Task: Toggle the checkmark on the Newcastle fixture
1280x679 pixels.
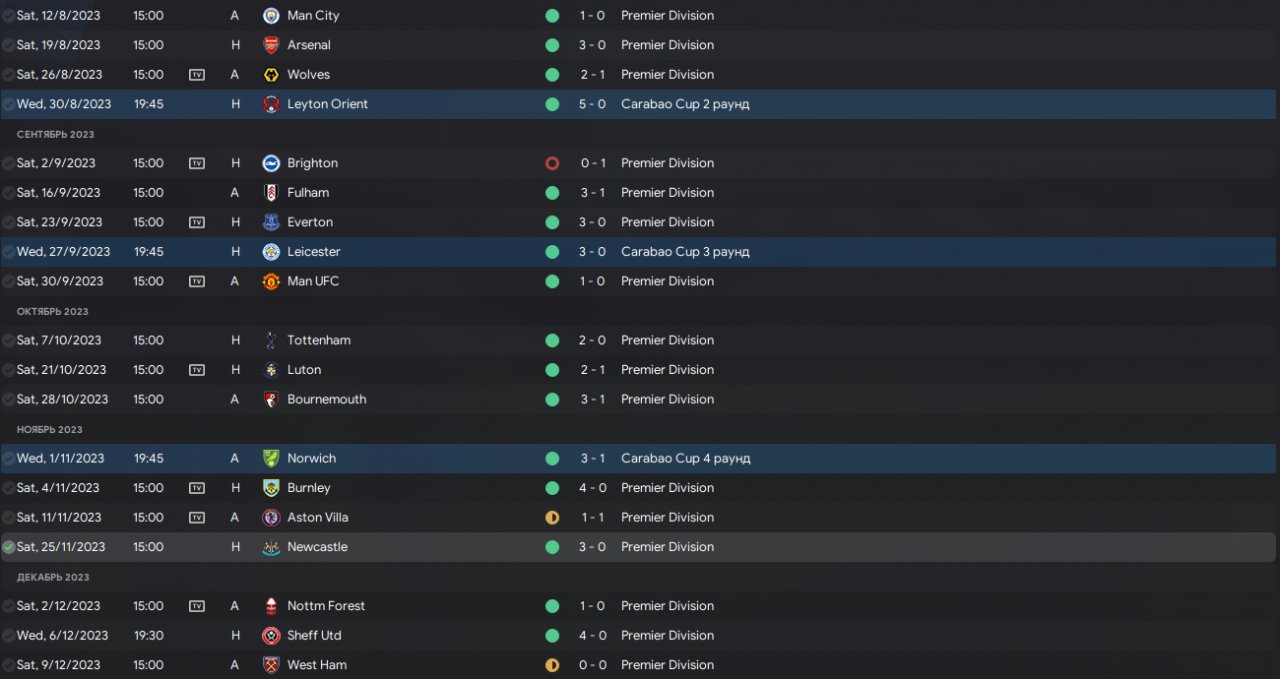Action: tap(9, 547)
